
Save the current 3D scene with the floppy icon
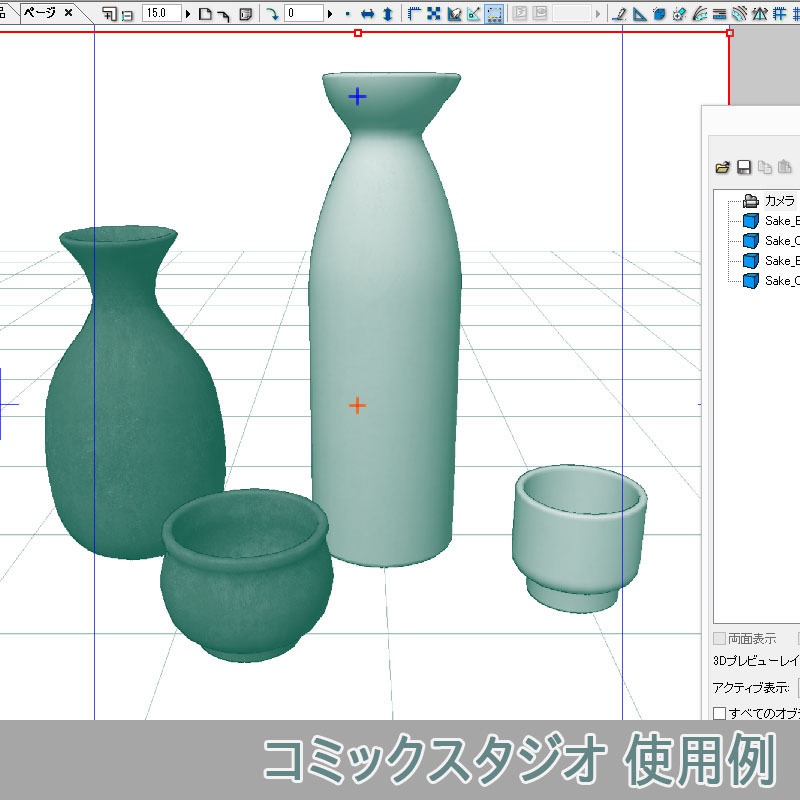click(745, 167)
